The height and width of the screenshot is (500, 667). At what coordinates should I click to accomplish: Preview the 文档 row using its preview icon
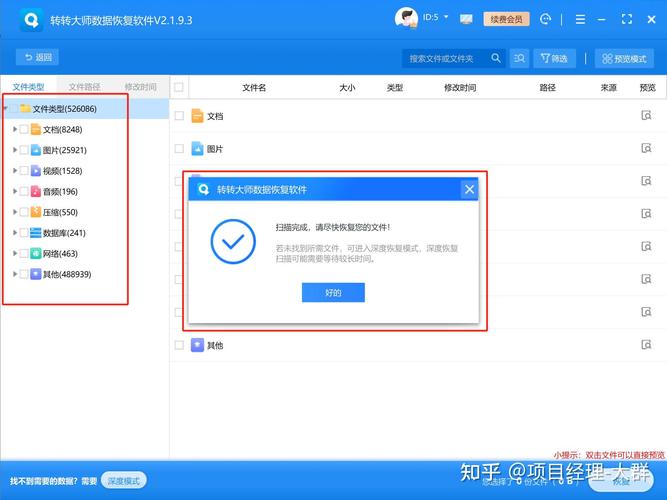tap(646, 115)
